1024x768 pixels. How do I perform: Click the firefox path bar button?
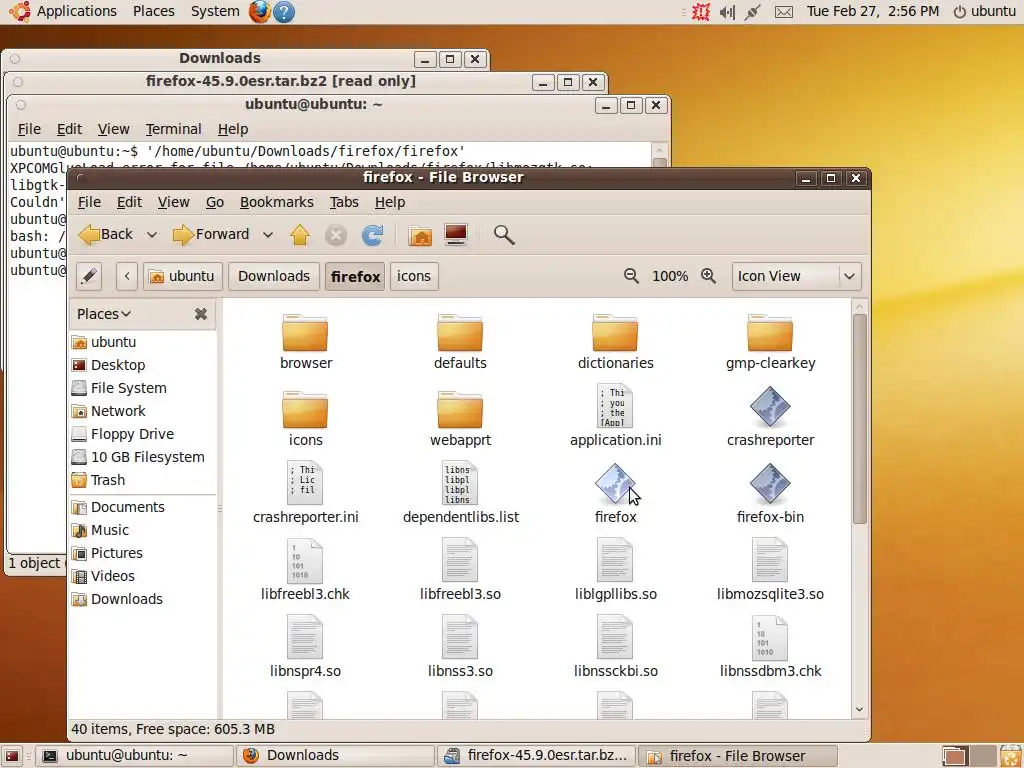tap(355, 276)
